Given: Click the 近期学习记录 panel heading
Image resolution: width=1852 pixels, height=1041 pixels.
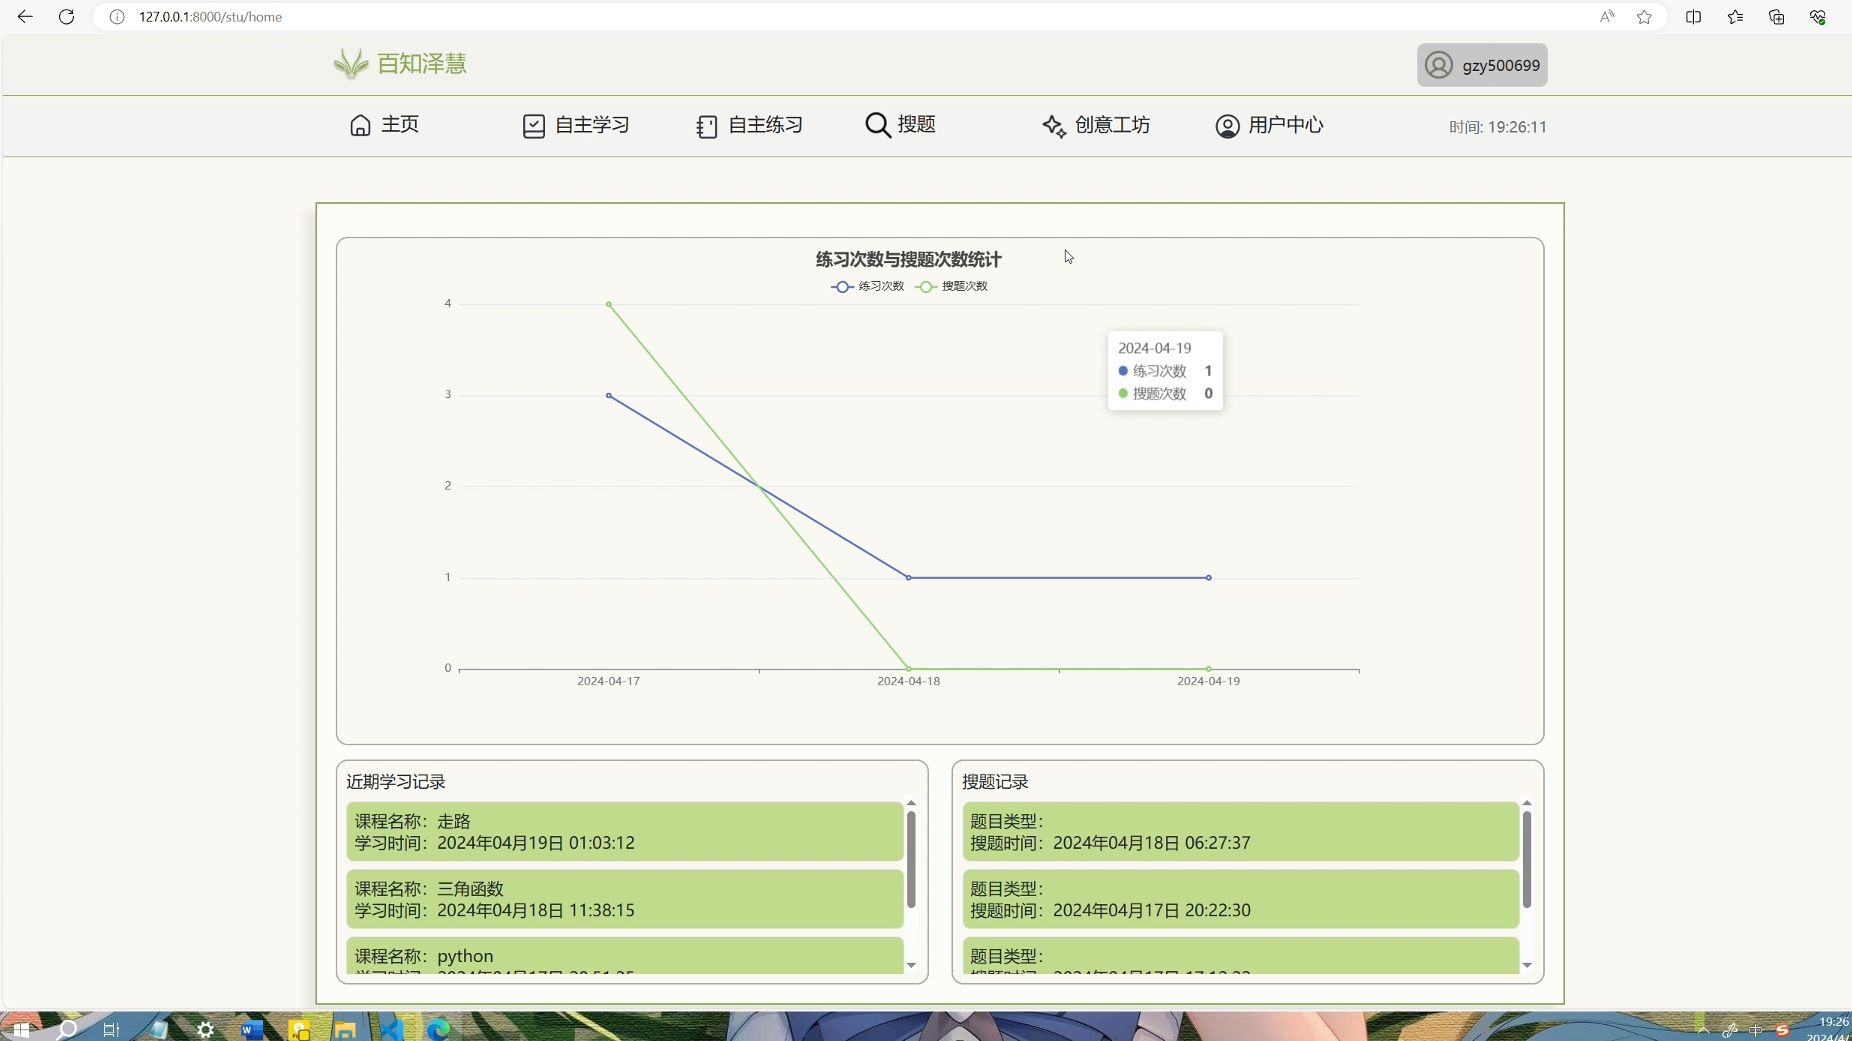Looking at the screenshot, I should [396, 782].
